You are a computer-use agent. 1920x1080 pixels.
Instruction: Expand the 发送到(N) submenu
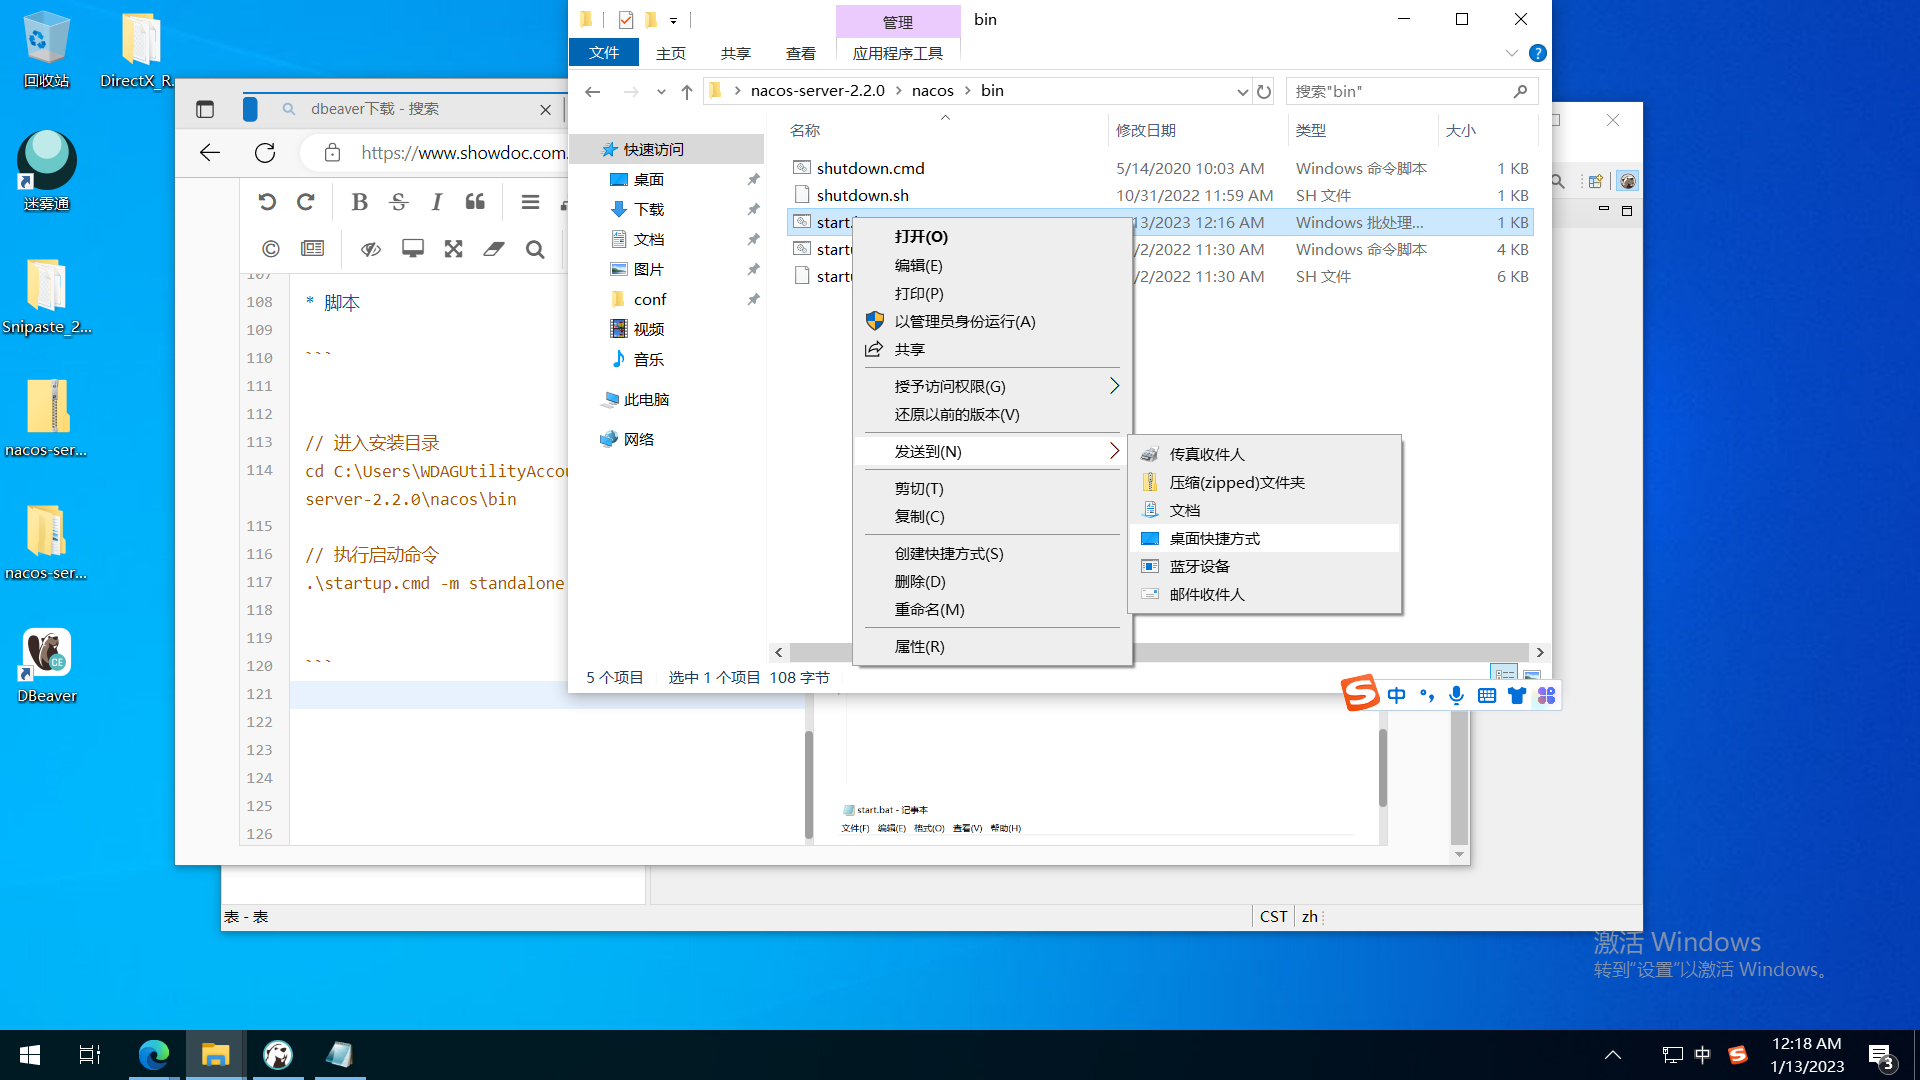[992, 452]
